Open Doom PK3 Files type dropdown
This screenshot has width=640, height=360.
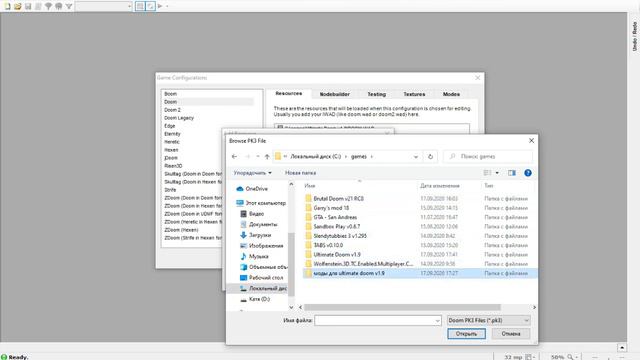(489, 320)
